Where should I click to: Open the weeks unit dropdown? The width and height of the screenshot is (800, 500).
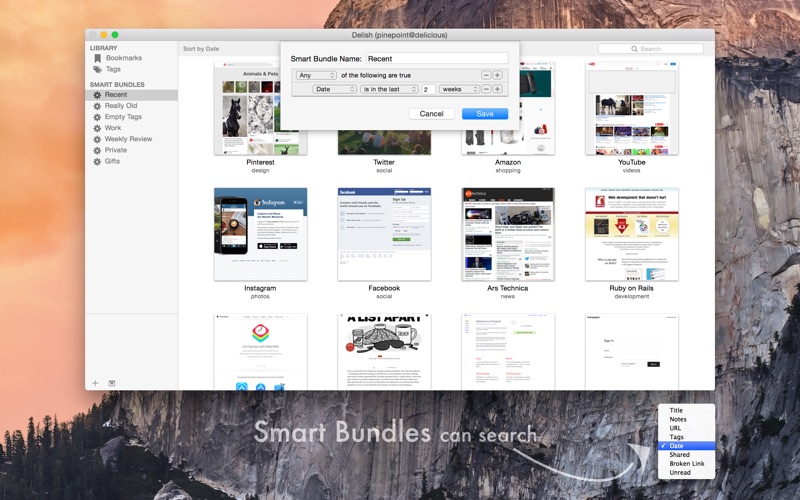click(x=459, y=89)
